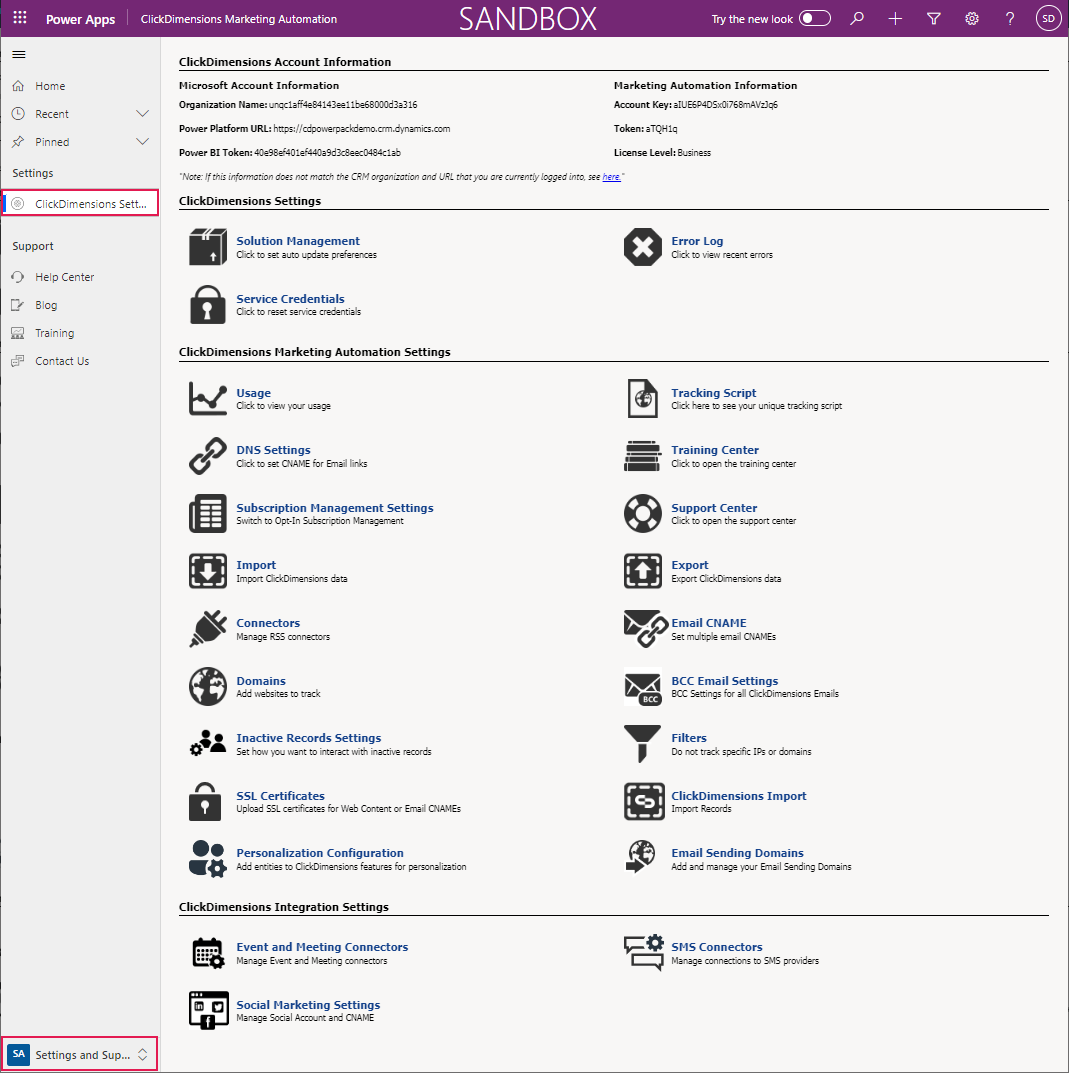The image size is (1069, 1073).
Task: Click the Connectors plug icon
Action: click(x=207, y=629)
